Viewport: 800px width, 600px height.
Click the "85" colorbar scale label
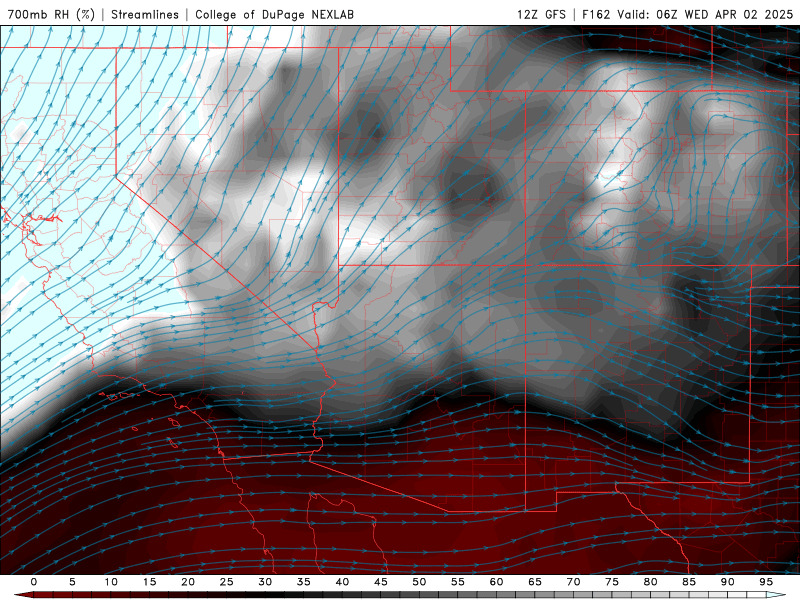pos(689,582)
